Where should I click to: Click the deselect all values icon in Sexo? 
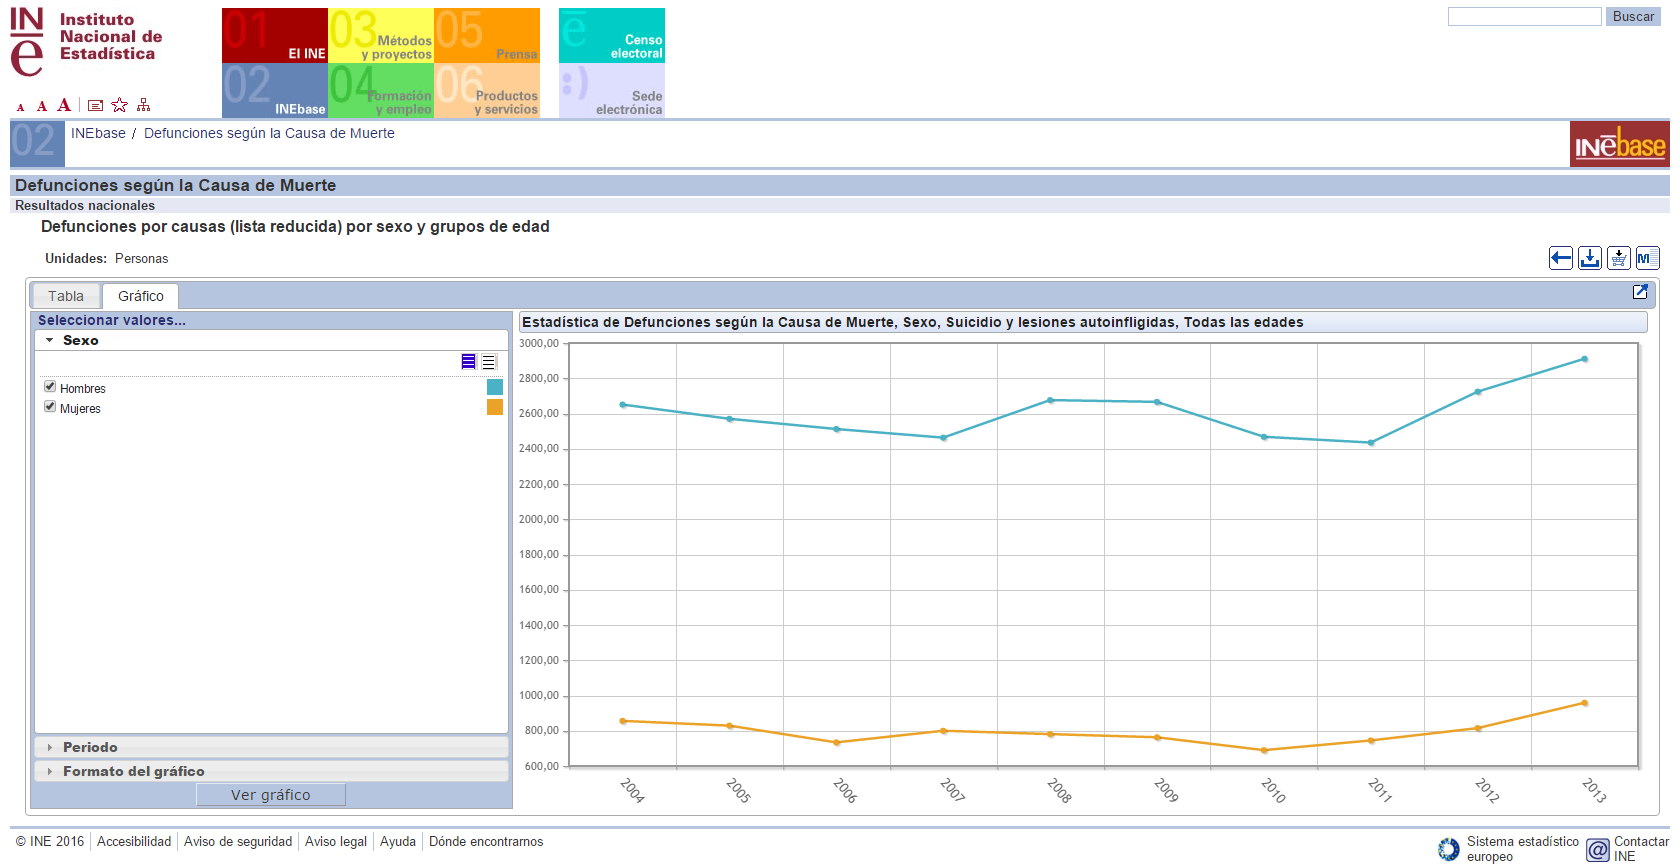489,362
